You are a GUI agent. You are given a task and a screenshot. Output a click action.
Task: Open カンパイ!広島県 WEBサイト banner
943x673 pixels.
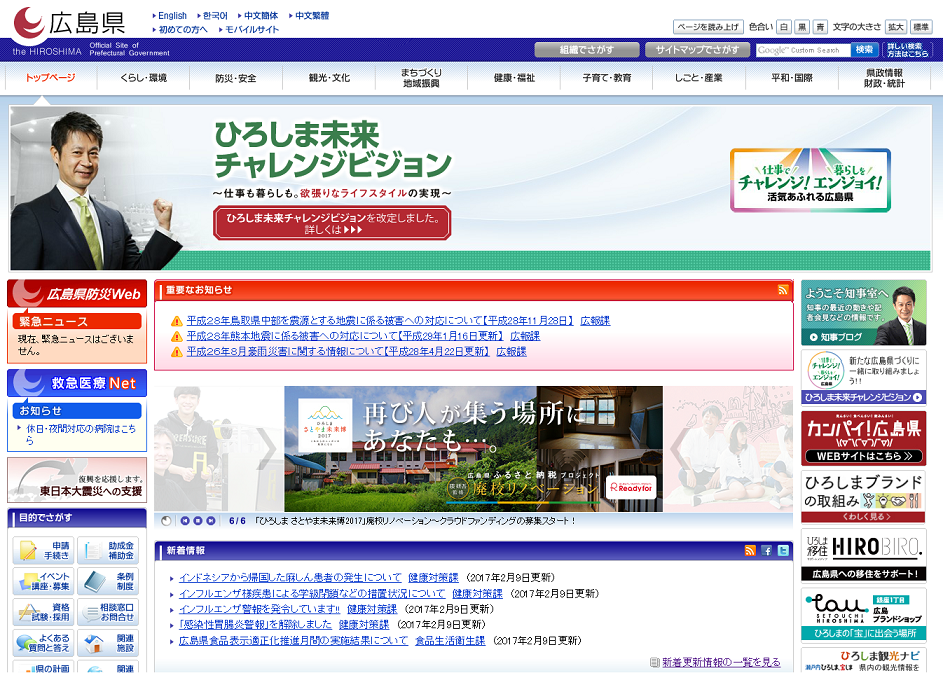click(864, 438)
